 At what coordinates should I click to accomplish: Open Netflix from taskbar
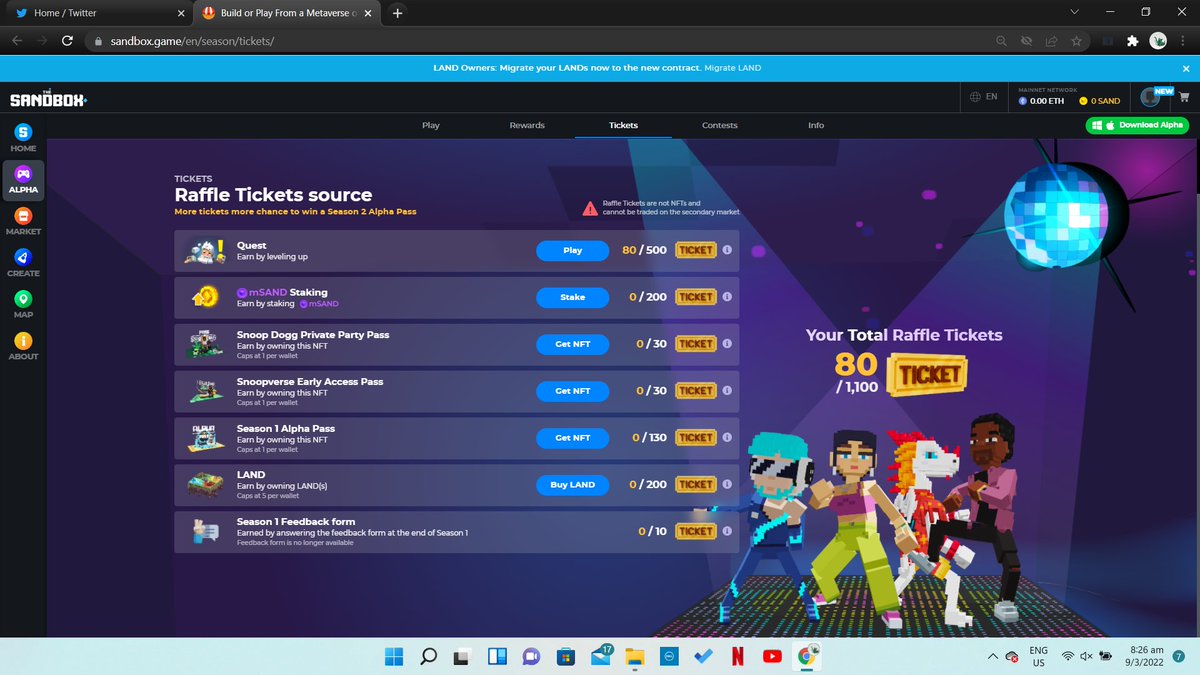click(736, 657)
